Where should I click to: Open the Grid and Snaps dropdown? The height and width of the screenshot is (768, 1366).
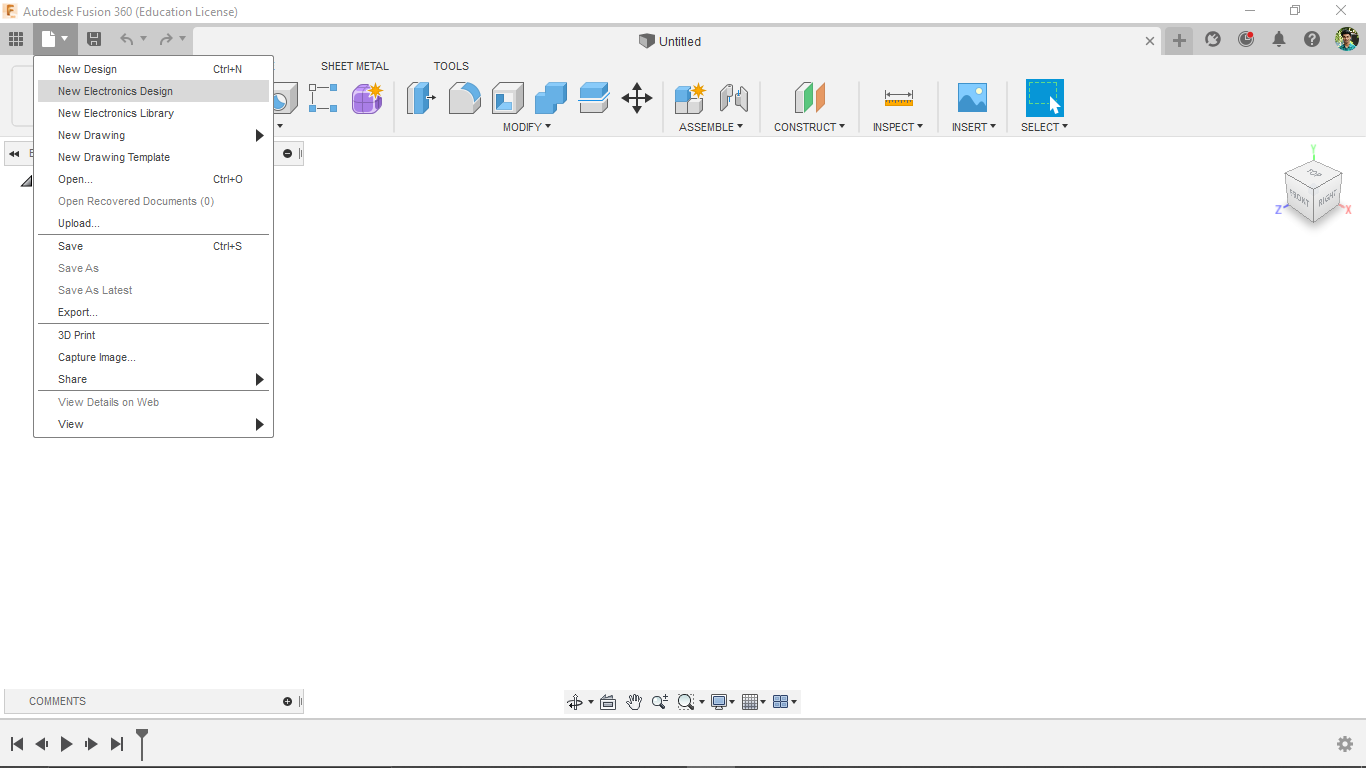click(754, 702)
